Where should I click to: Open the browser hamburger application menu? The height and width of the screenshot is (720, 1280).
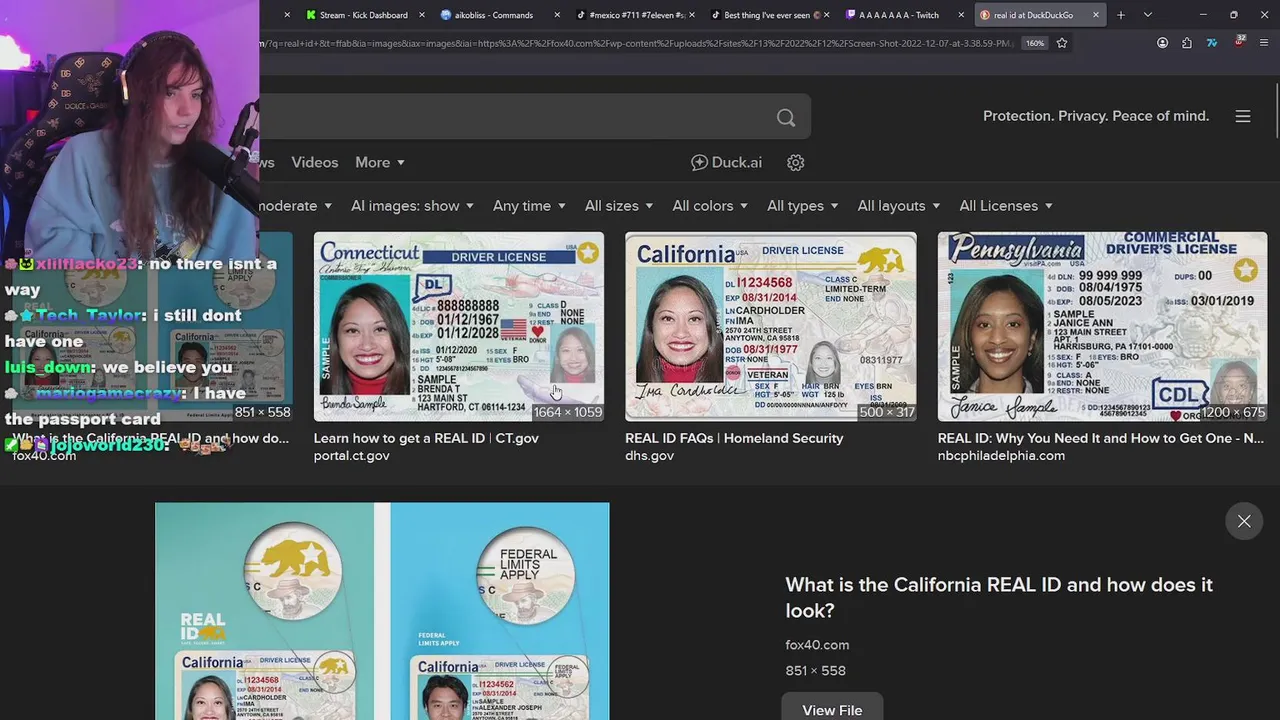click(x=1265, y=43)
